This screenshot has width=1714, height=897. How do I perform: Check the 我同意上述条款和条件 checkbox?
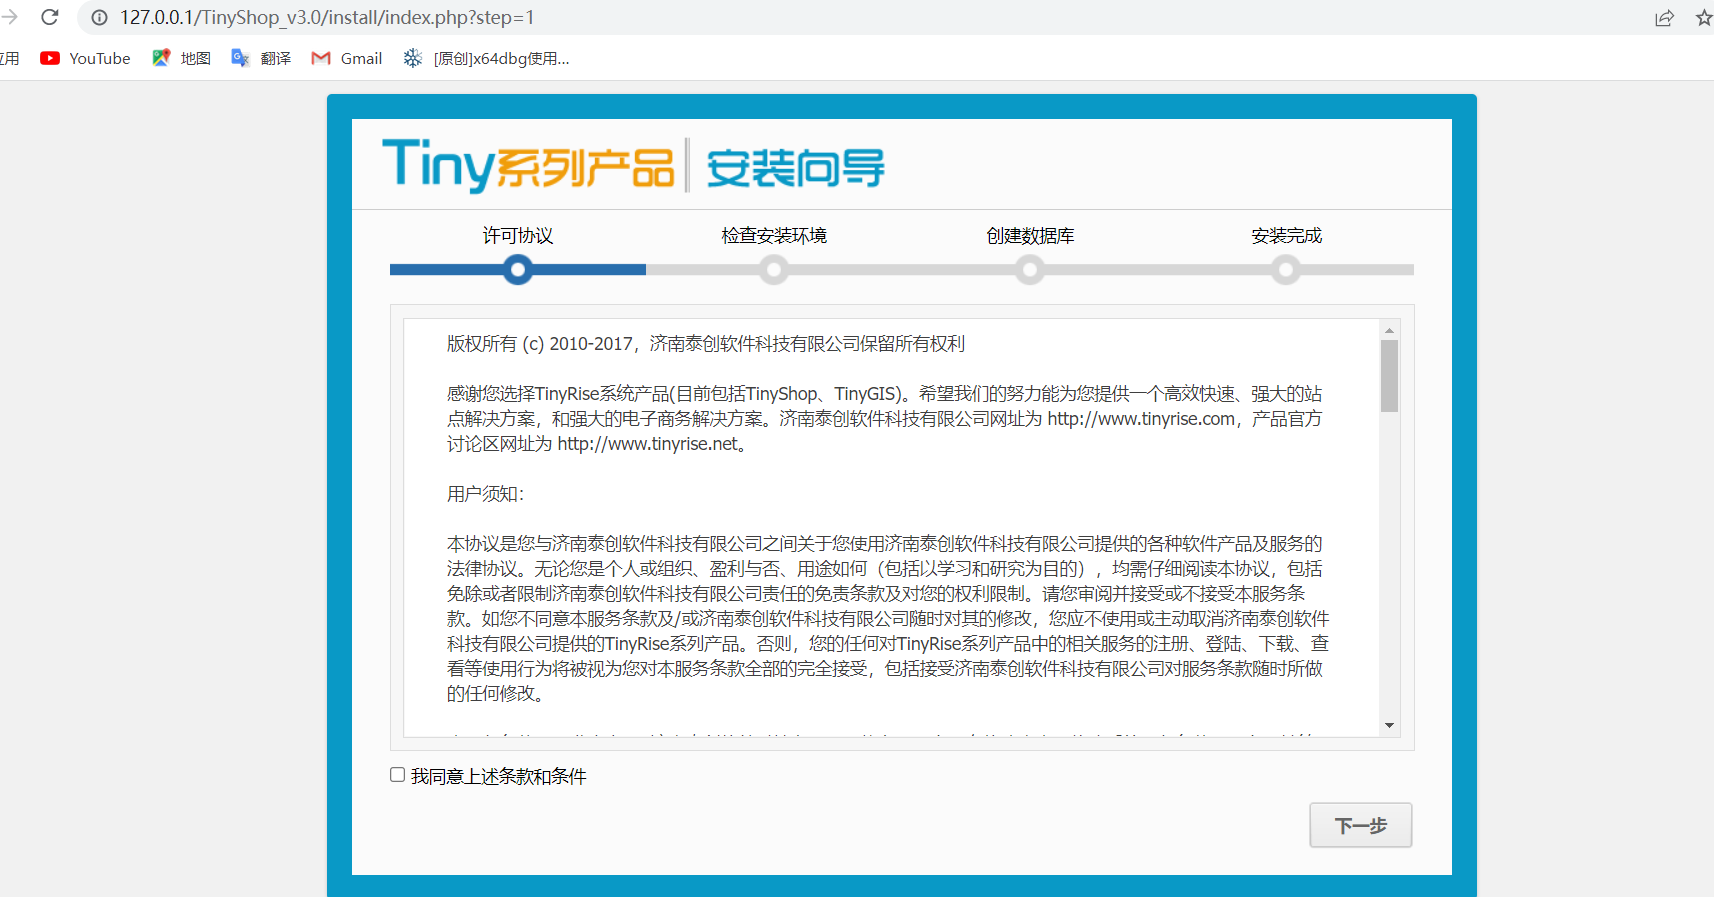click(398, 775)
